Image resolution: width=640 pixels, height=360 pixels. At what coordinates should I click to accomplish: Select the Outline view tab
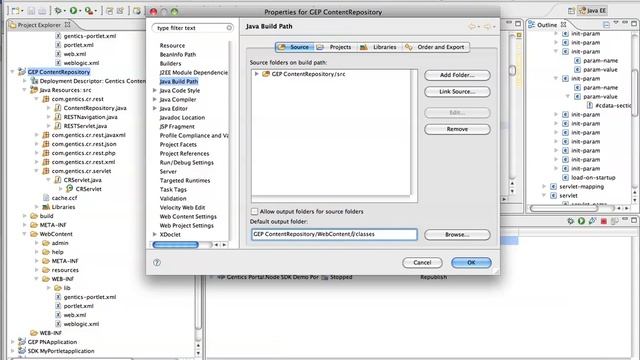tap(547, 25)
